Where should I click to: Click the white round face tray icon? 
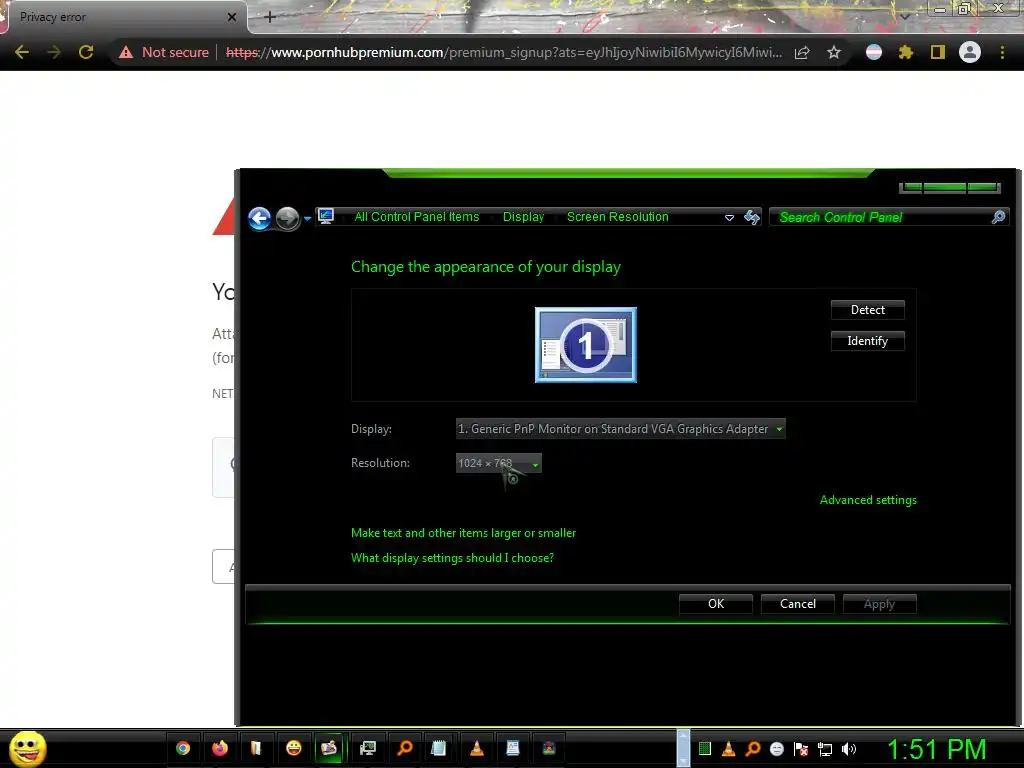tap(776, 749)
